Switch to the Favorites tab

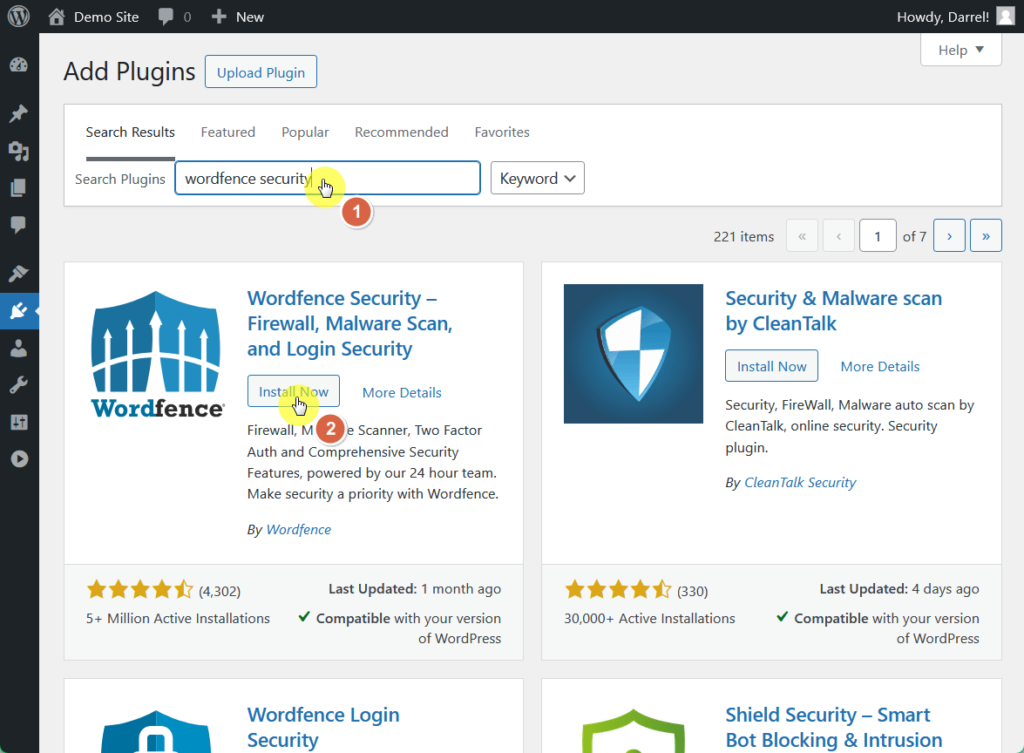502,132
